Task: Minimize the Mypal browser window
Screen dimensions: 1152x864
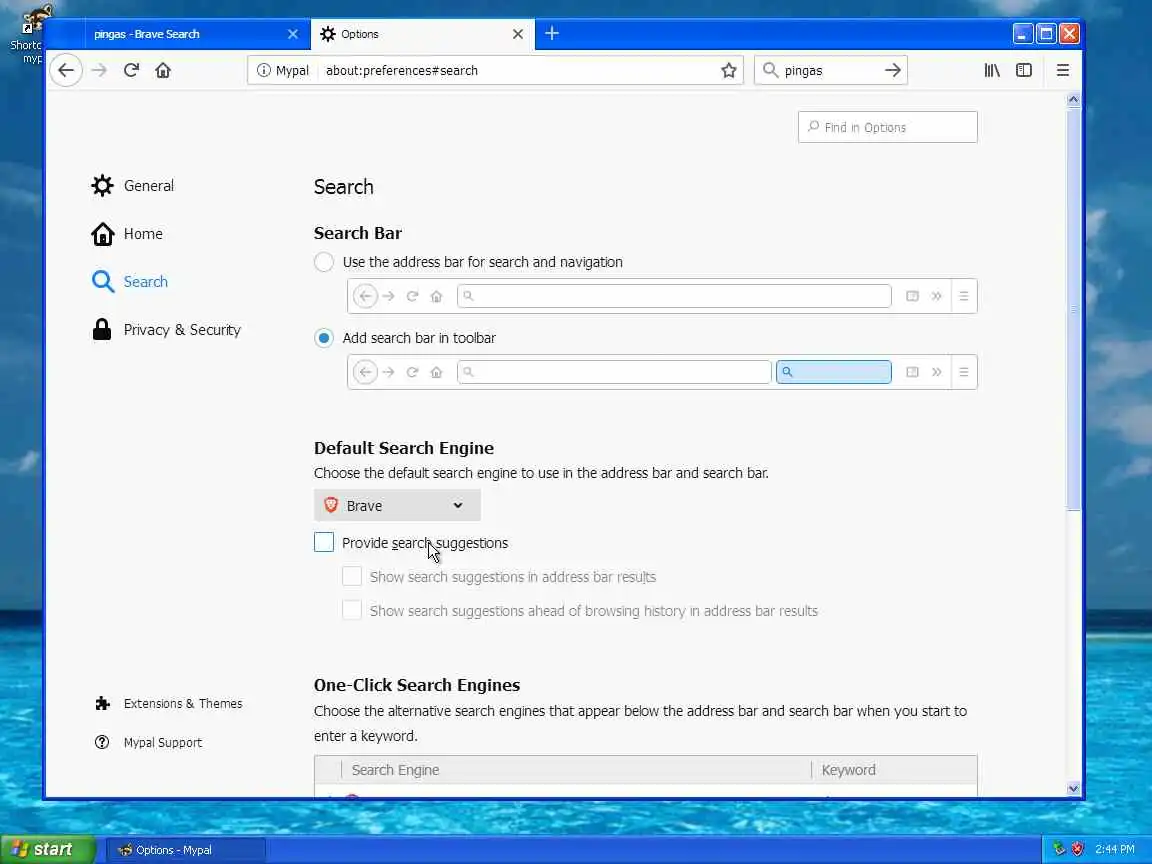Action: point(1023,34)
